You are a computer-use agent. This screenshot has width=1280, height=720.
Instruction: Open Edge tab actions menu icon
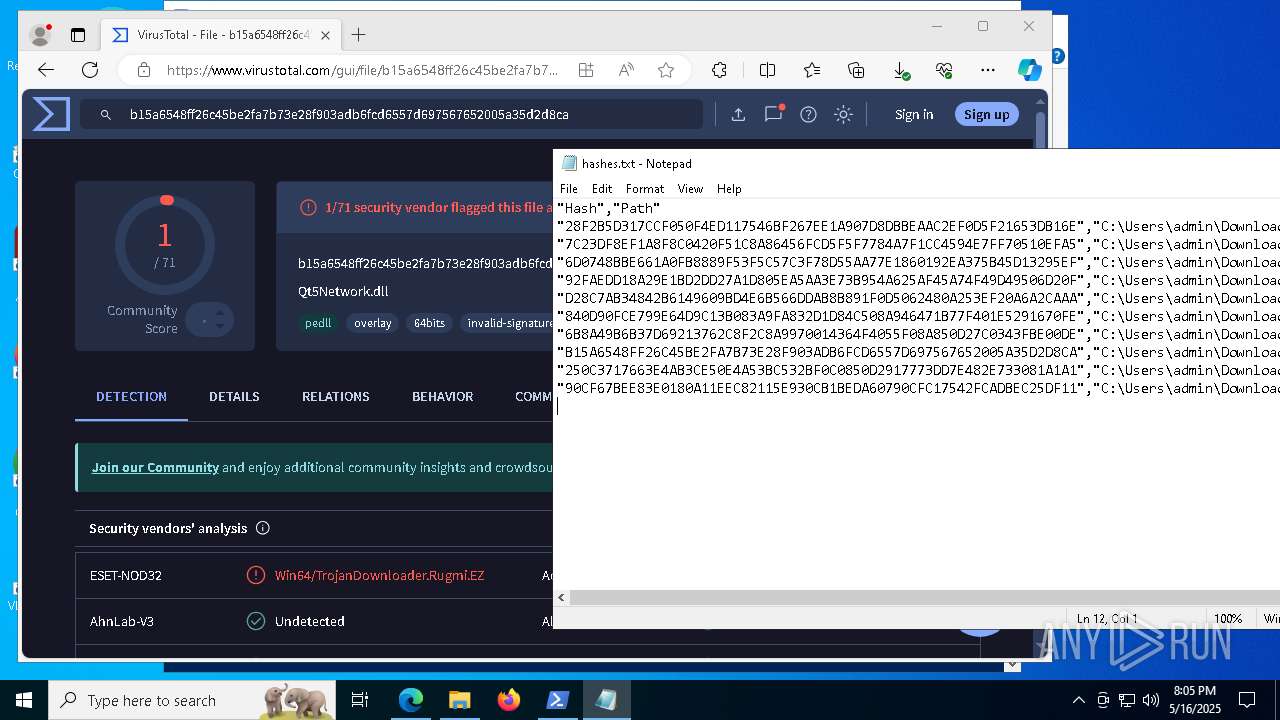78,35
